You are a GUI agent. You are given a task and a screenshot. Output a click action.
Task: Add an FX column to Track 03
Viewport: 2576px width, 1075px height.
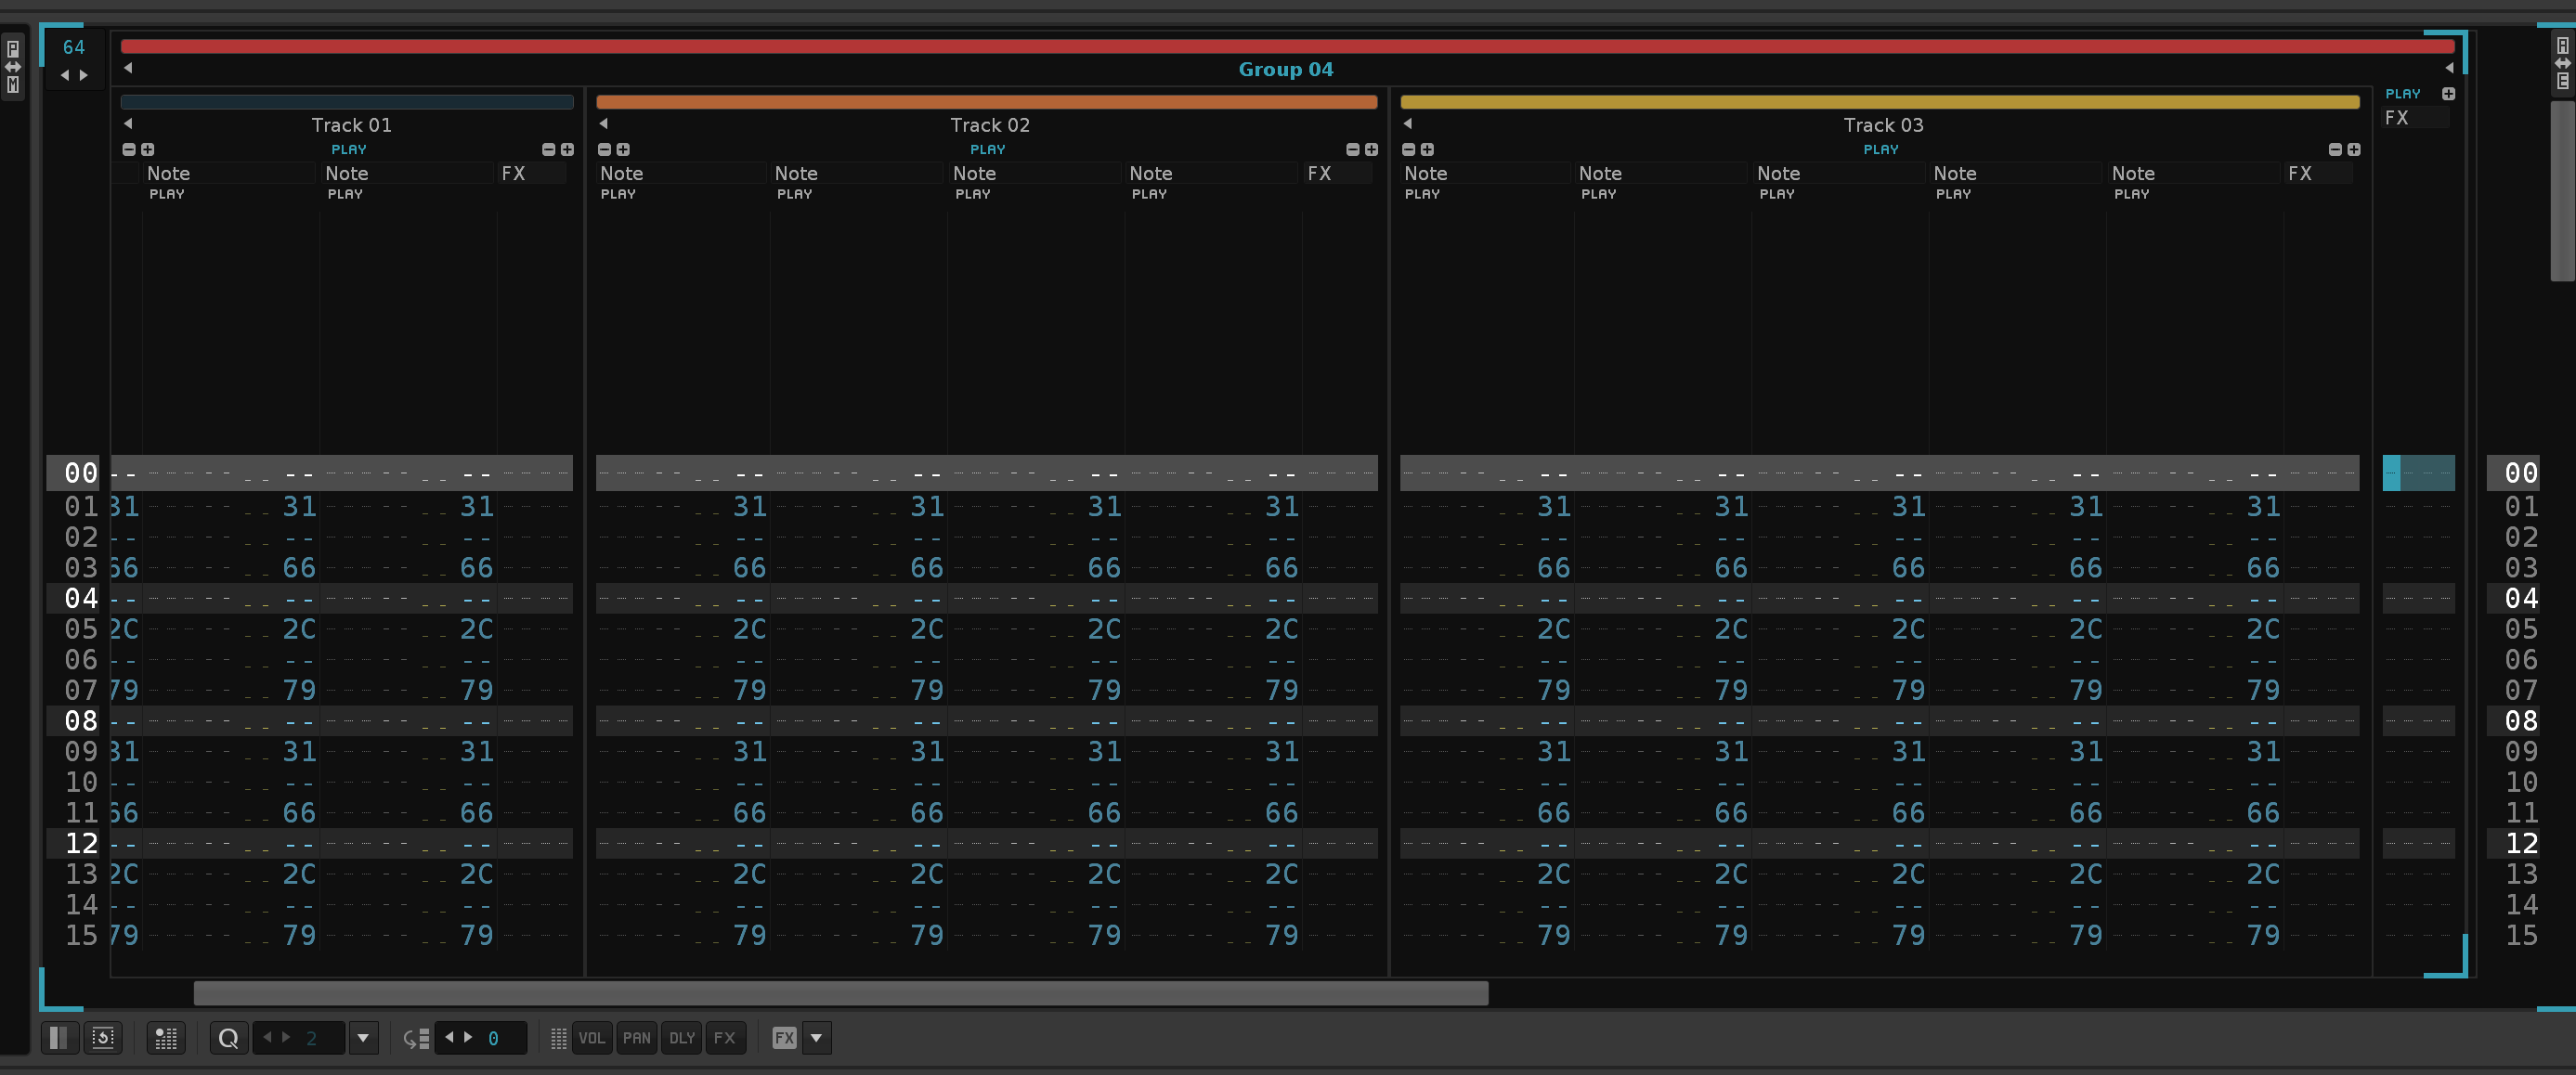pos(2354,149)
